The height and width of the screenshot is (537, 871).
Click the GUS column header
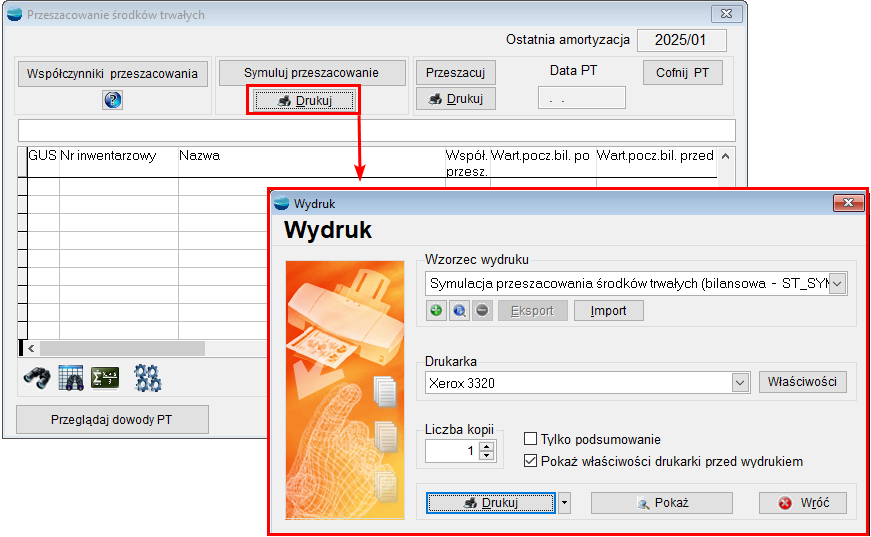point(43,162)
